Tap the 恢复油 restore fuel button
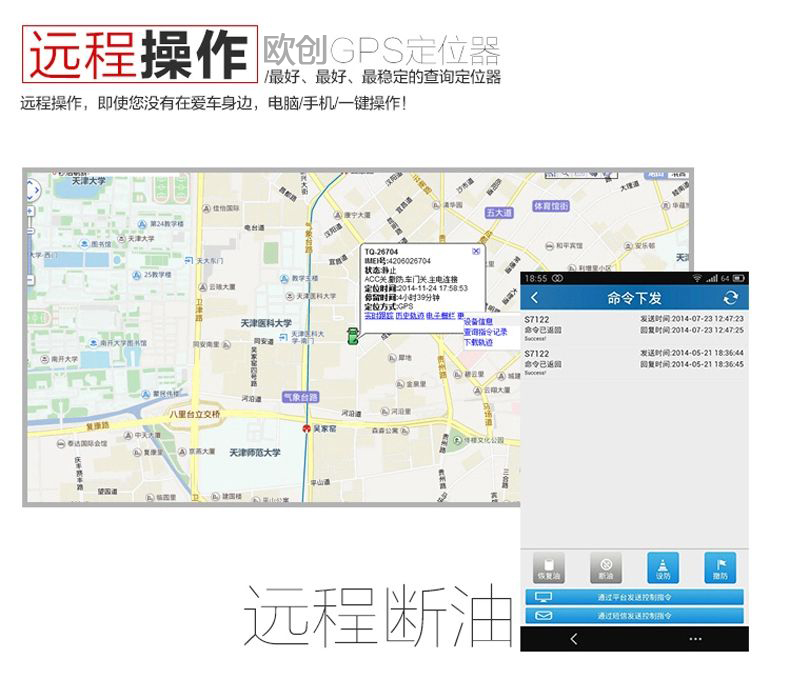790x679 pixels. (549, 568)
